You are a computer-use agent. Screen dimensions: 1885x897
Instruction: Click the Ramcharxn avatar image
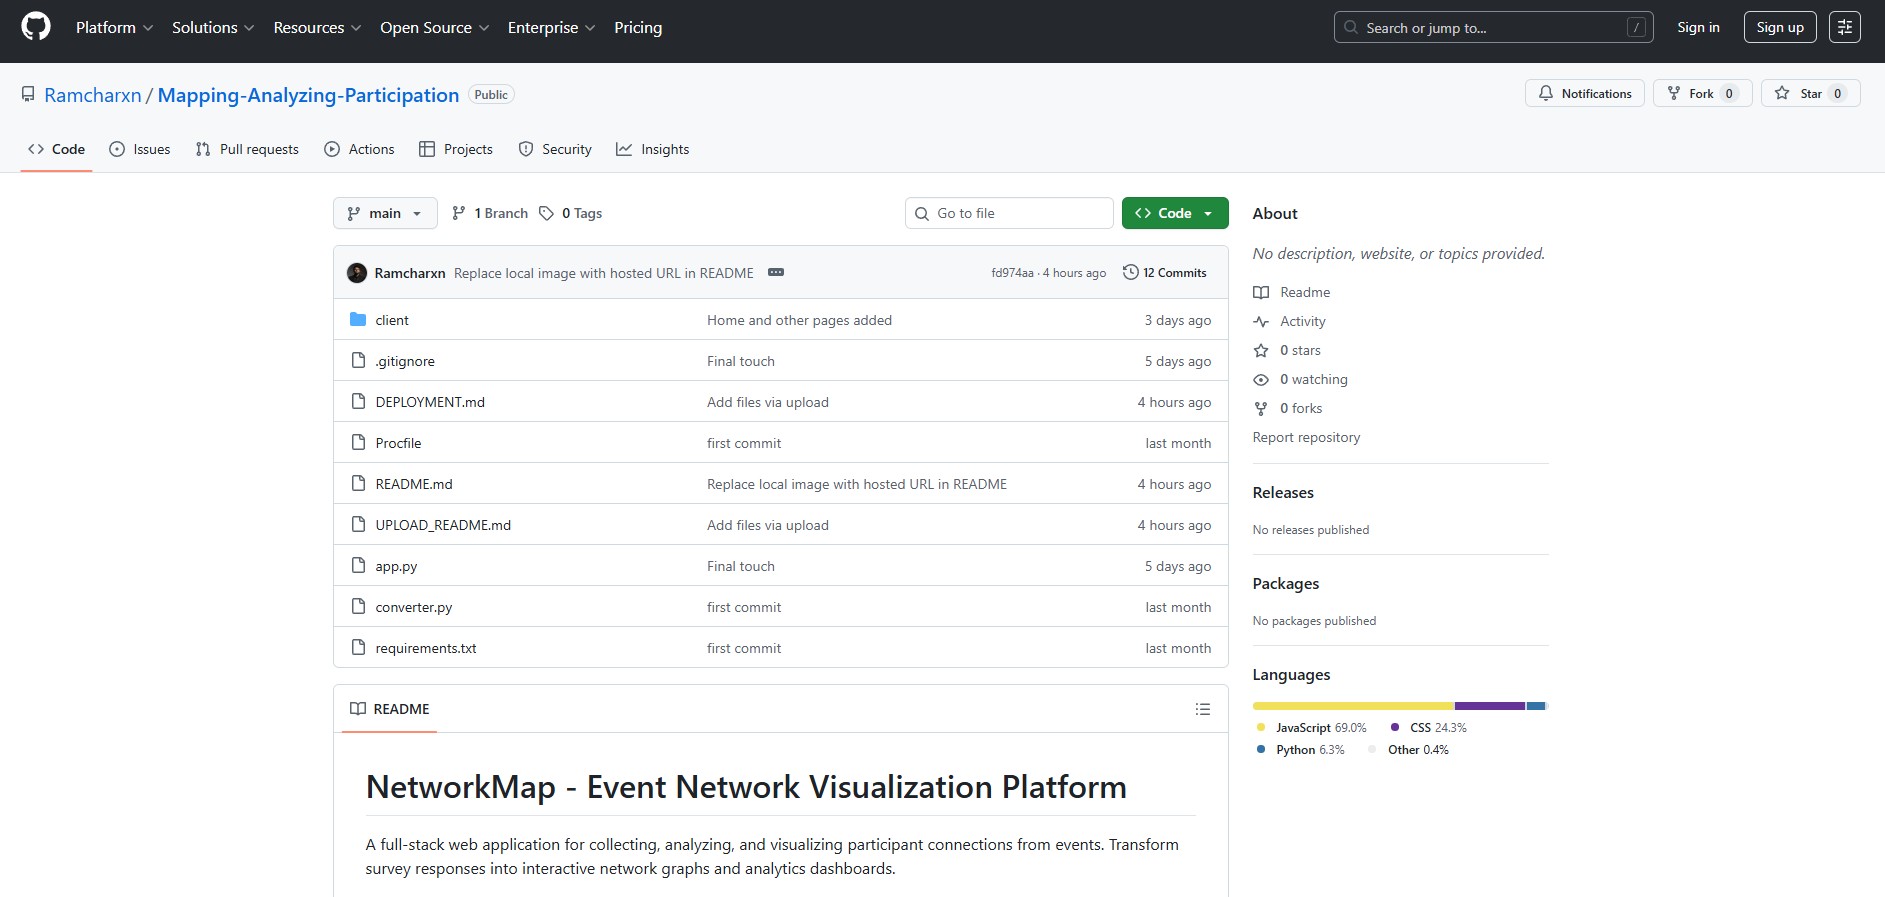(357, 273)
